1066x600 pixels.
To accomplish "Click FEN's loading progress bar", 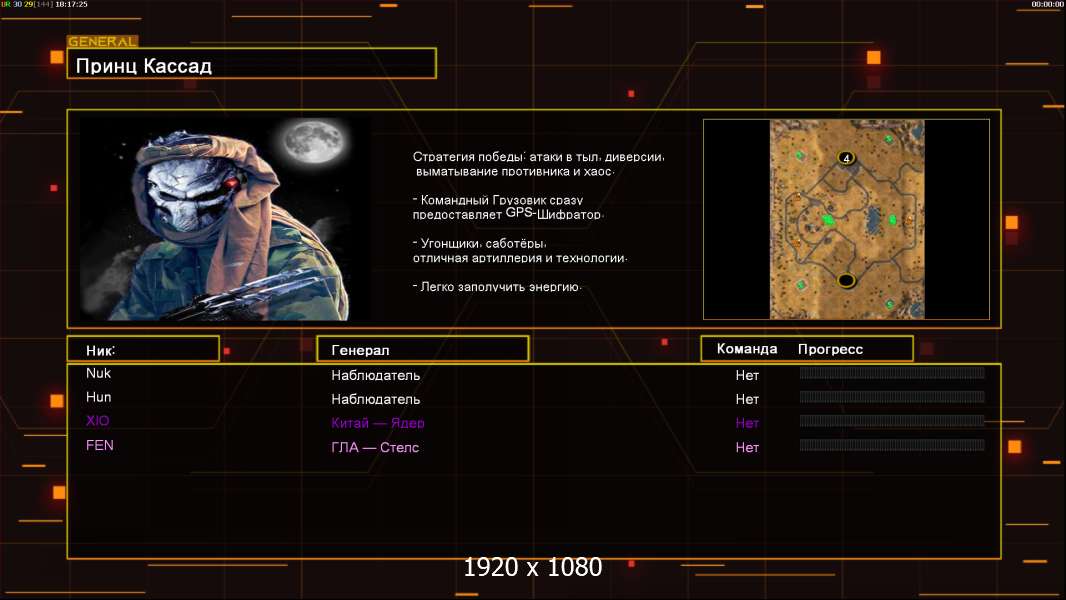I will pyautogui.click(x=892, y=445).
